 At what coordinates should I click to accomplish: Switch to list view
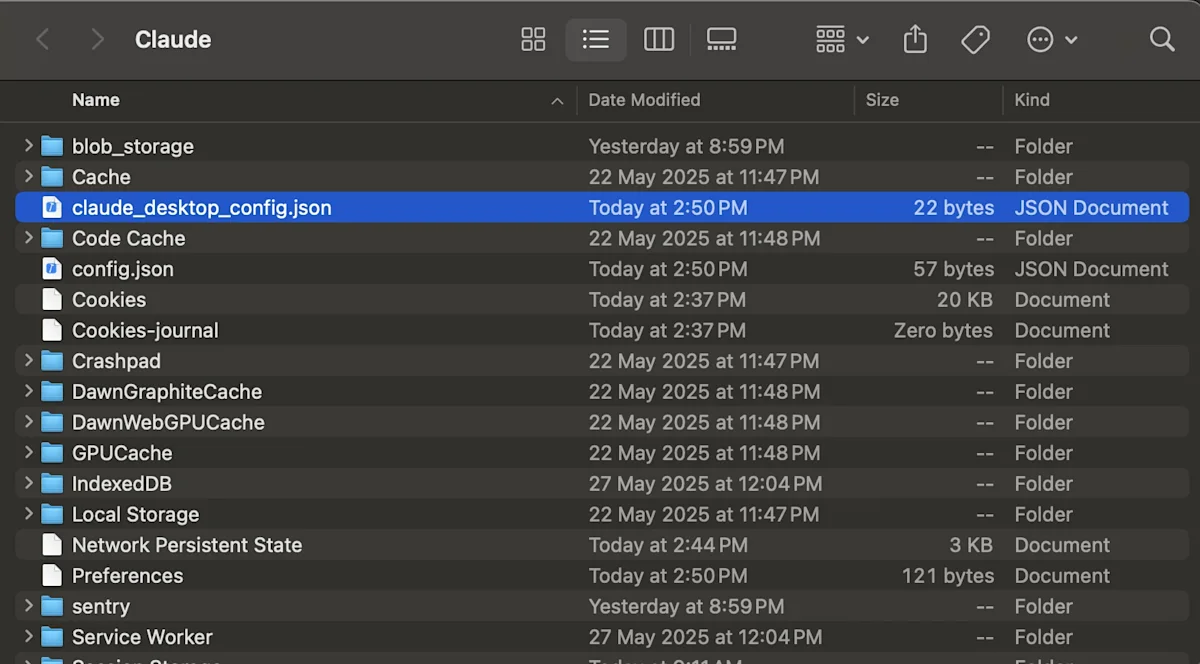596,39
